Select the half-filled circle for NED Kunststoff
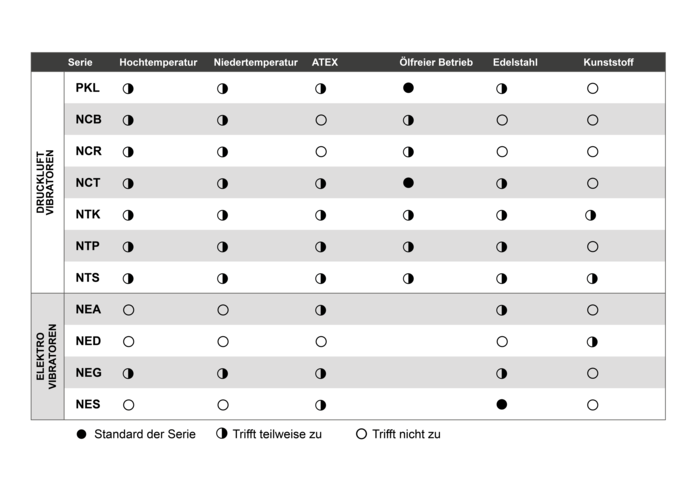This screenshot has width=700, height=481. pos(592,342)
